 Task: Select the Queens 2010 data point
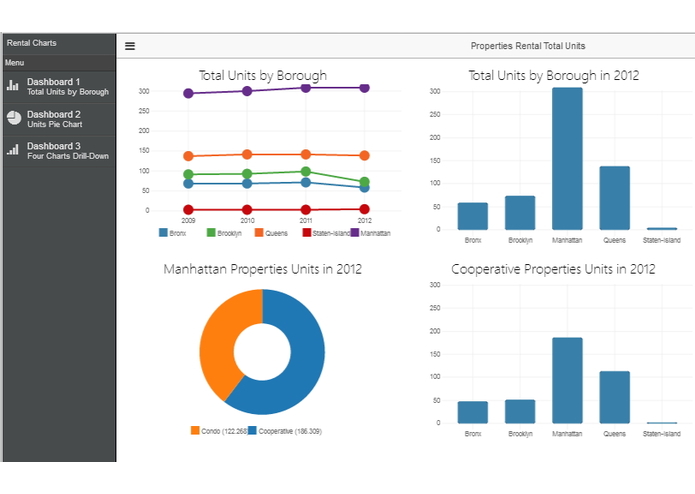click(x=247, y=154)
